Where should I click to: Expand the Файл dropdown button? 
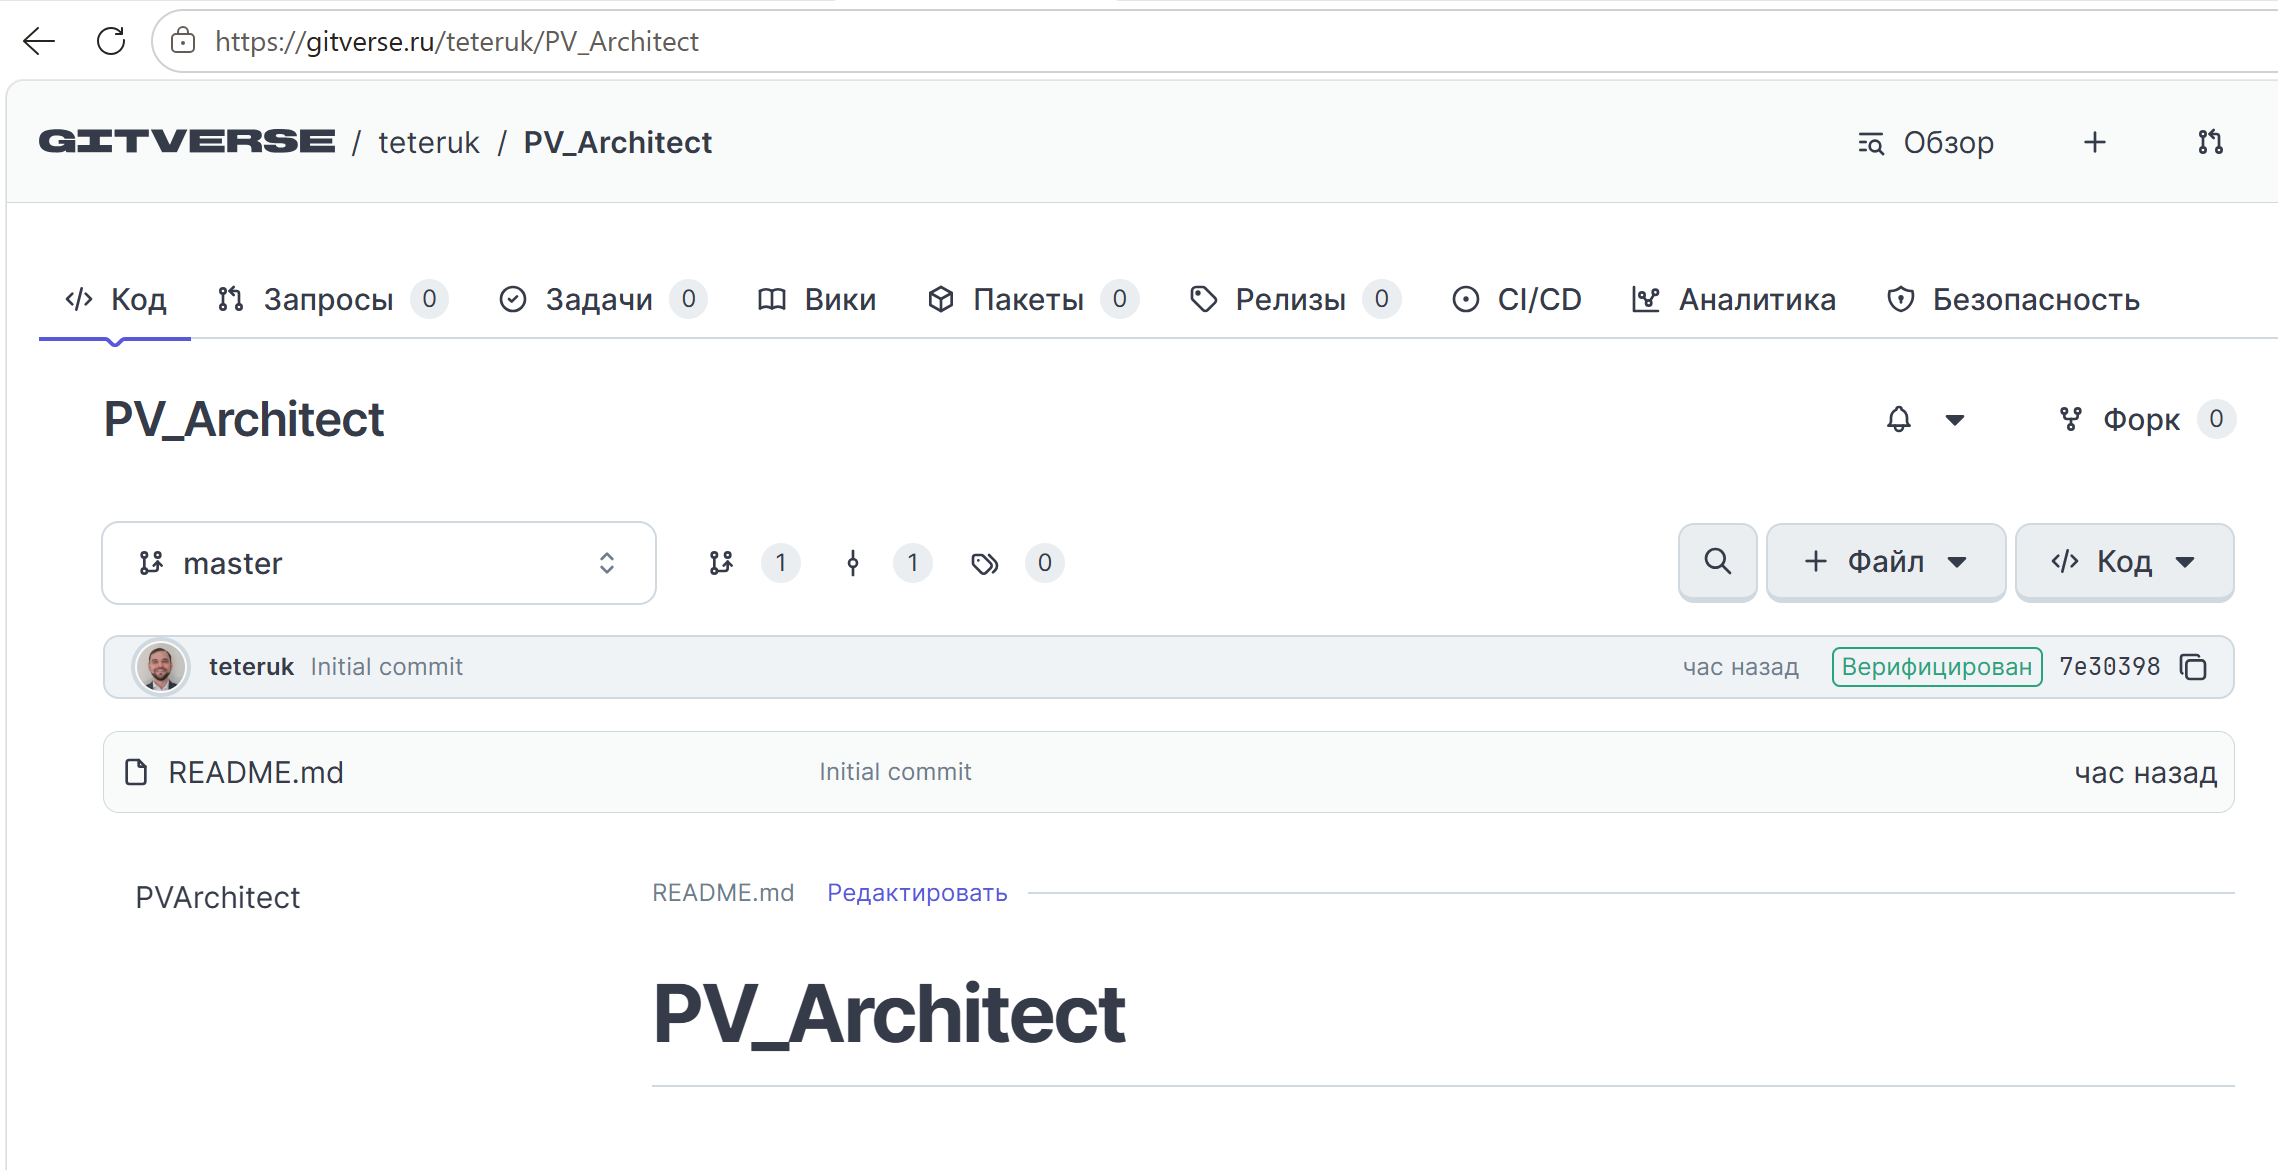click(x=1886, y=562)
